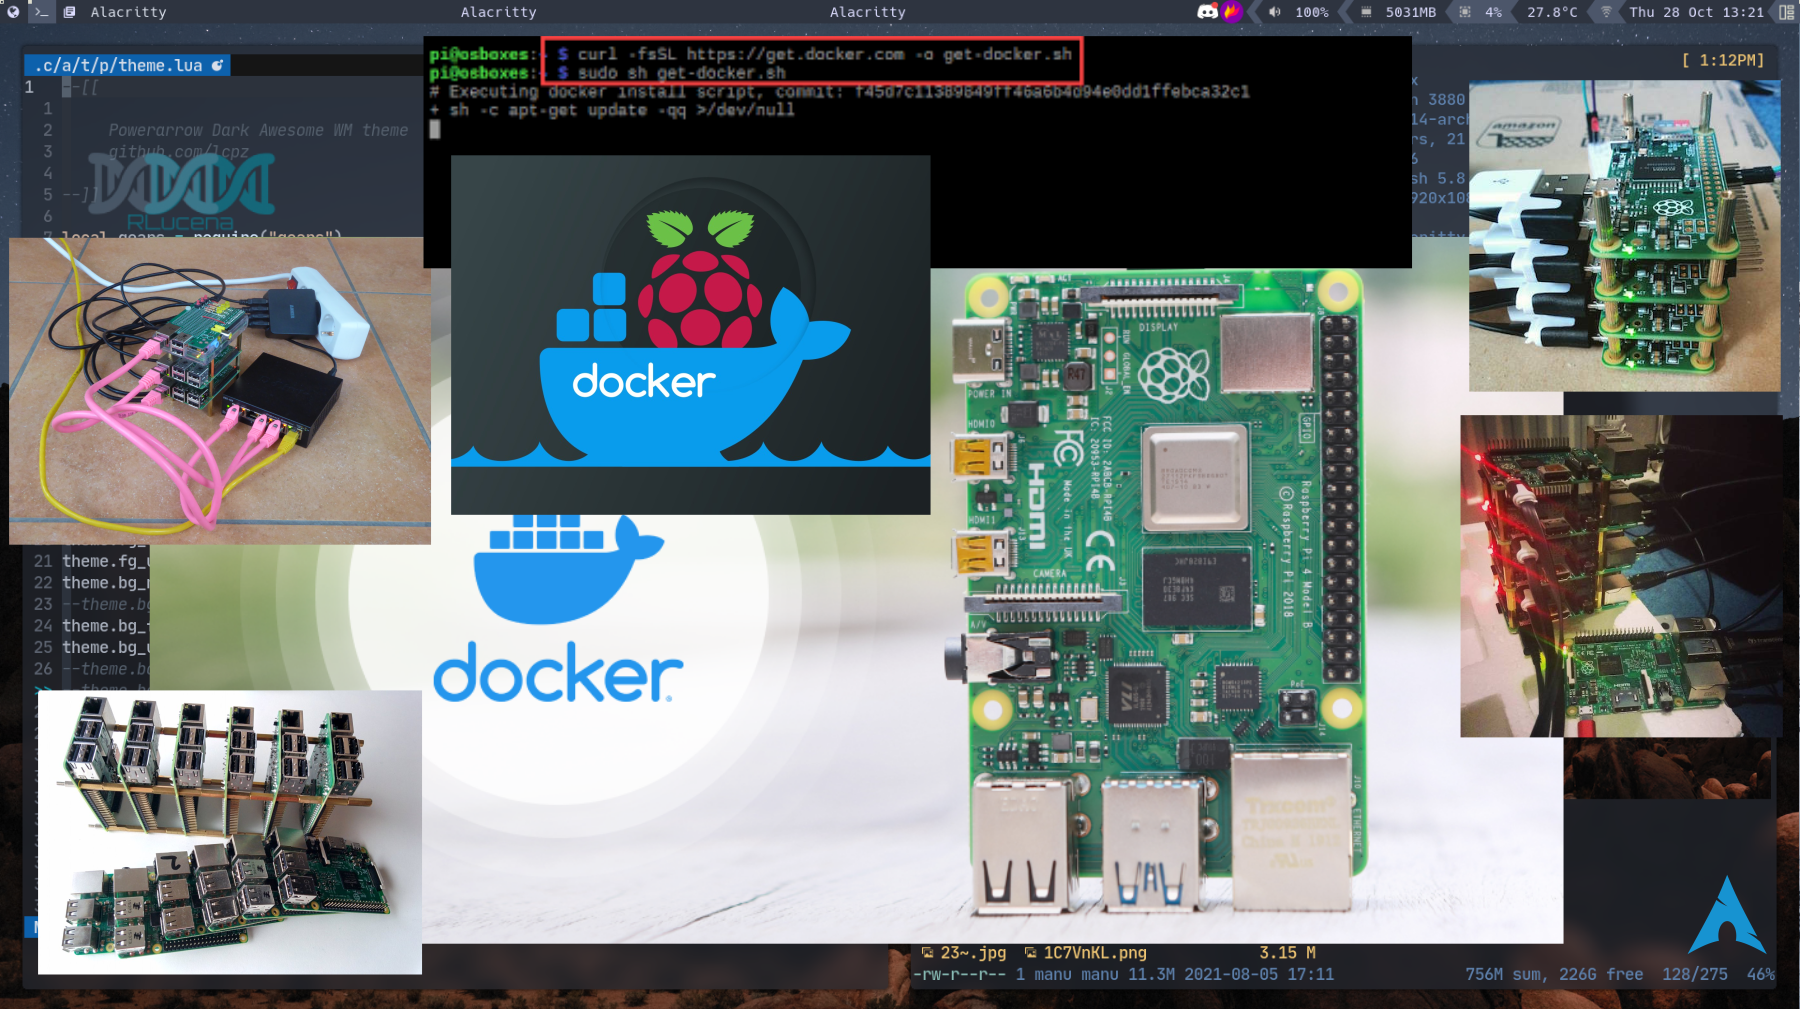Click the 11.3M 2021-08-05 17:11 status entry
The height and width of the screenshot is (1009, 1800).
coord(1231,974)
